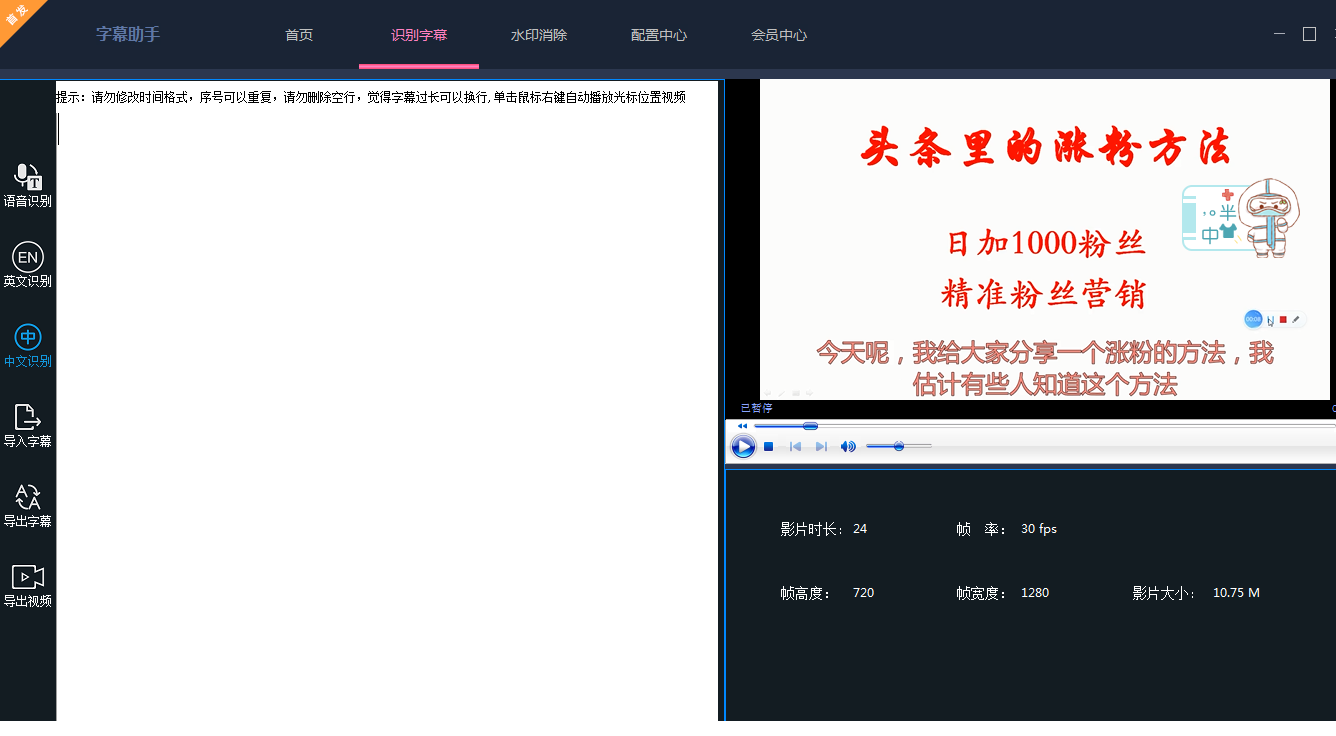The width and height of the screenshot is (1336, 736).
Task: Open the 水印消除 watermark removal tab
Action: point(539,35)
